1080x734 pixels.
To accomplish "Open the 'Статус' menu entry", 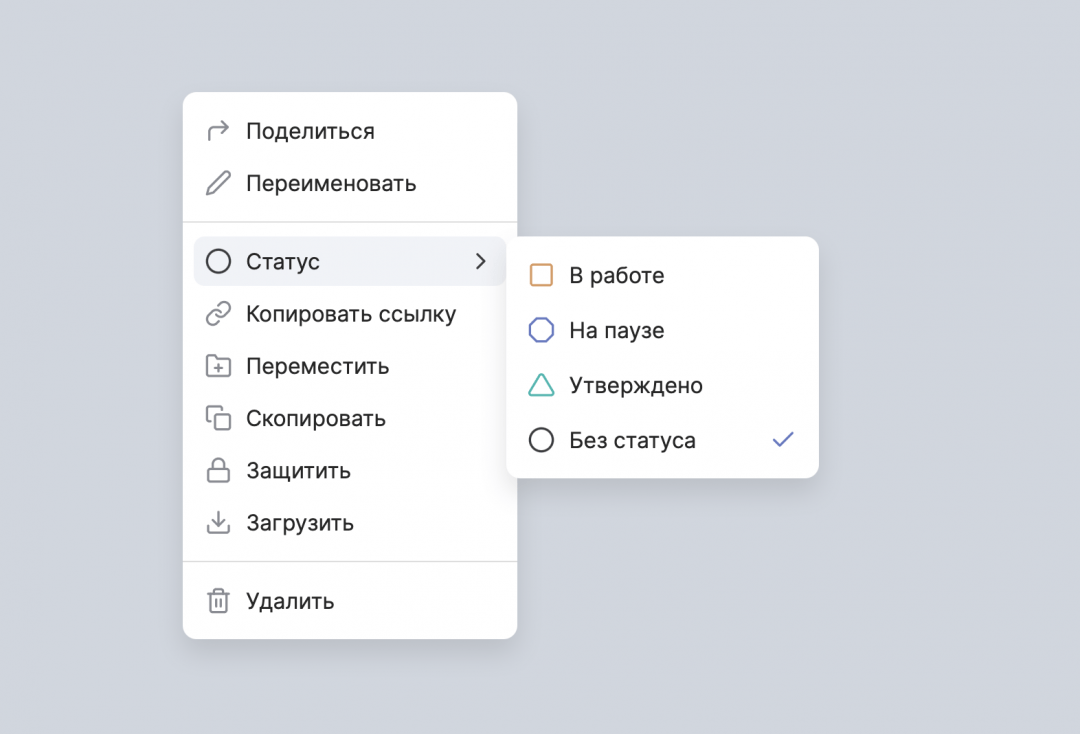I will [x=283, y=262].
